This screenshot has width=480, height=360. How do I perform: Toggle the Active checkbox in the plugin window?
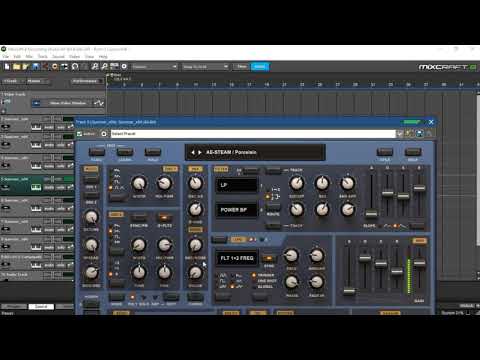click(79, 134)
